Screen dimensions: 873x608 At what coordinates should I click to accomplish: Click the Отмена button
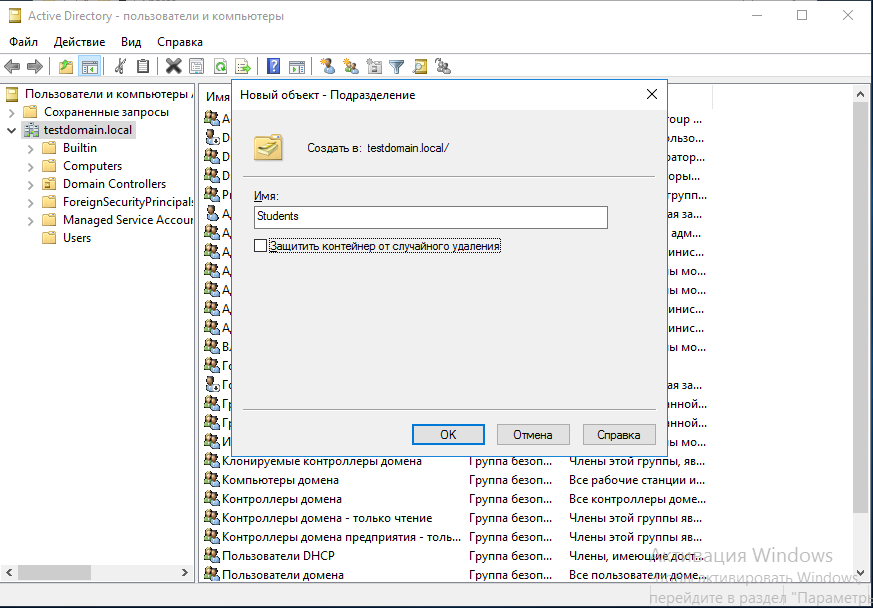pyautogui.click(x=533, y=435)
